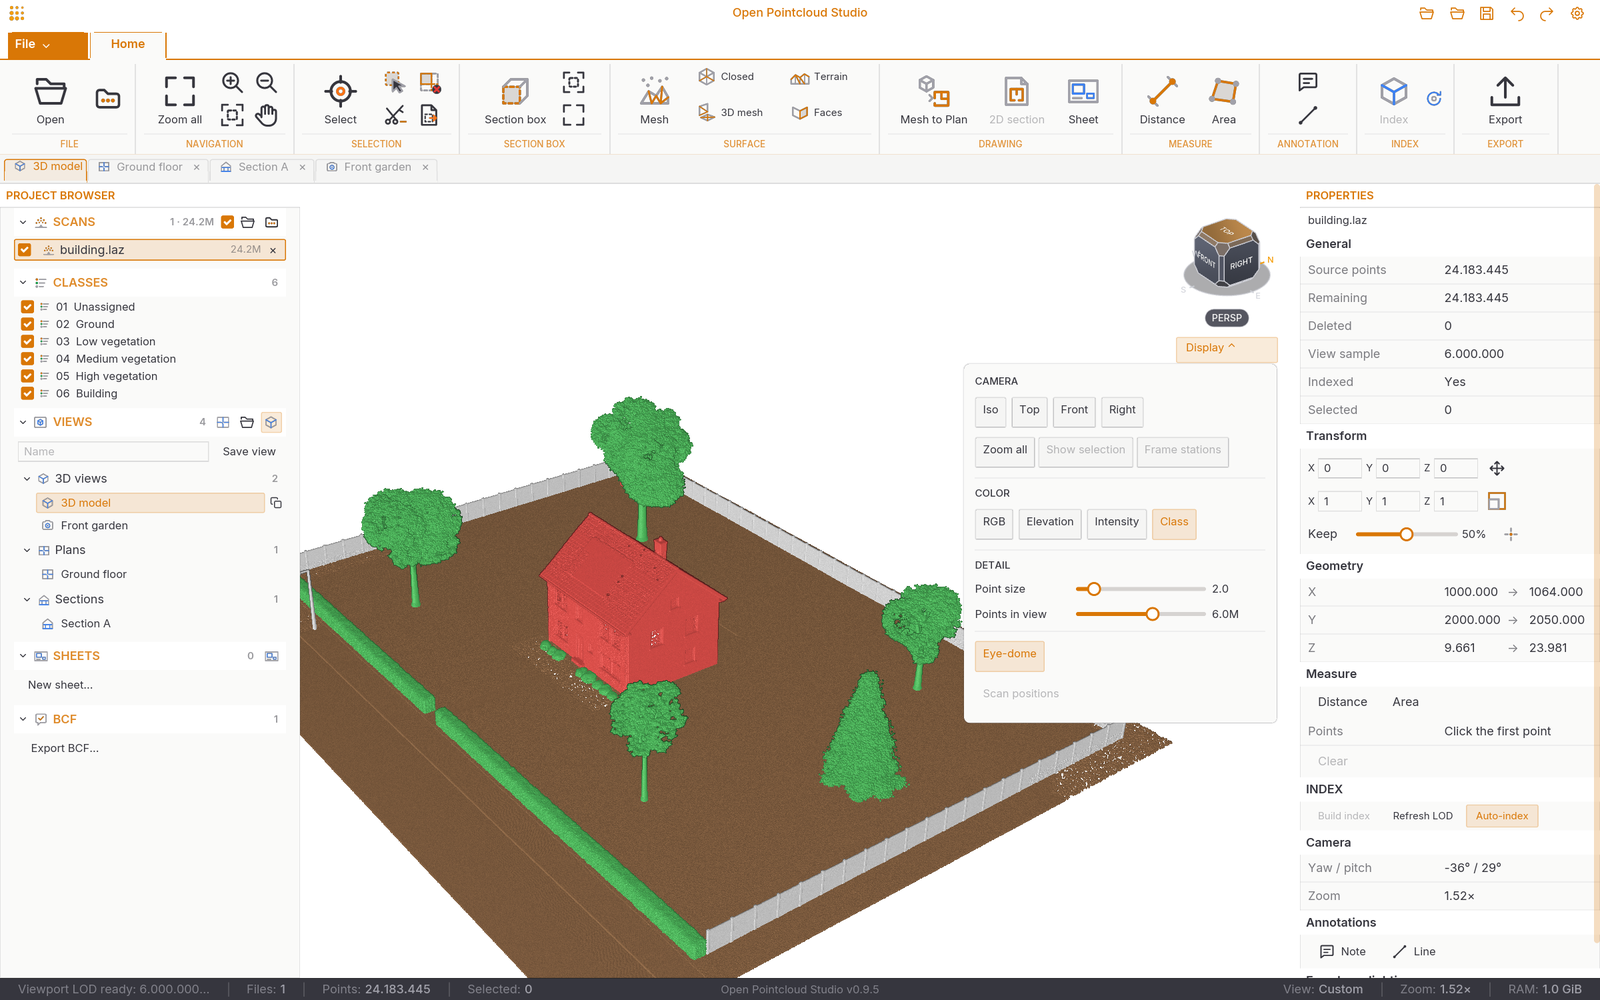Hide the 05 High vegetation class
This screenshot has height=1000, width=1600.
tap(27, 376)
